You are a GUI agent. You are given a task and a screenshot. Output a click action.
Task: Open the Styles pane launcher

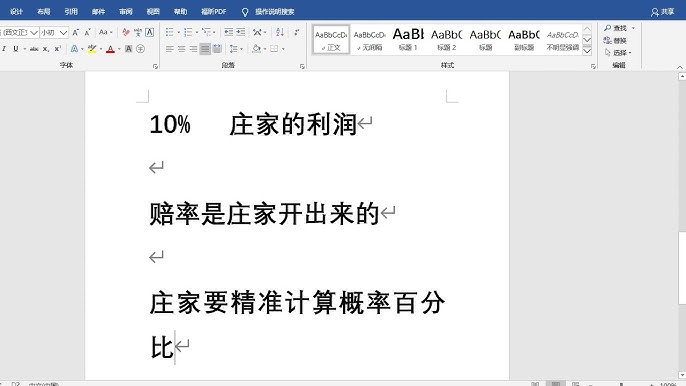pos(593,67)
